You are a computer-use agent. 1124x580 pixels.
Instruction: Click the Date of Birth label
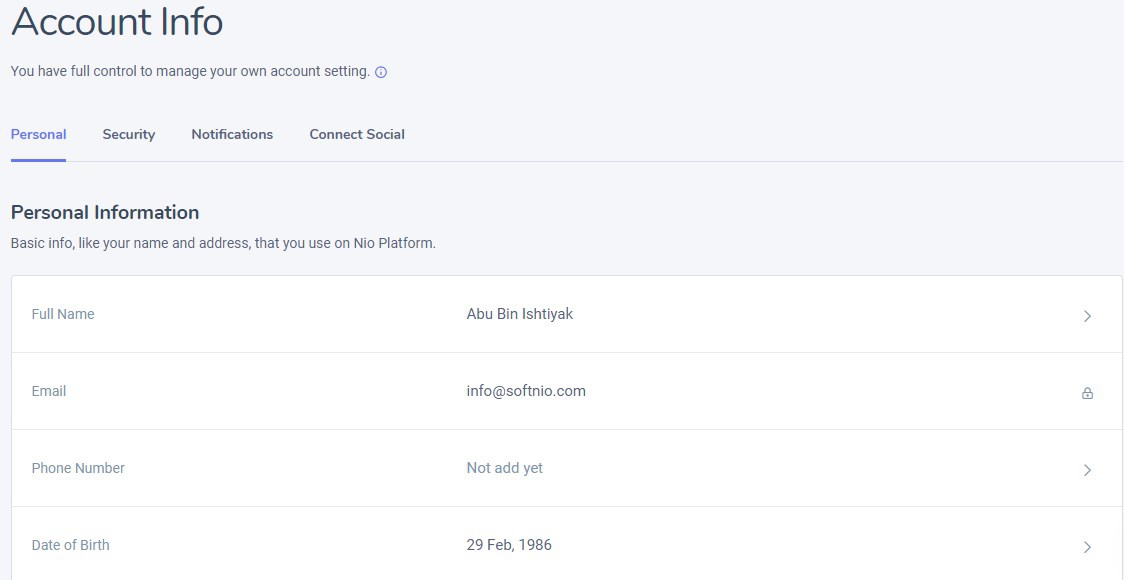click(70, 545)
